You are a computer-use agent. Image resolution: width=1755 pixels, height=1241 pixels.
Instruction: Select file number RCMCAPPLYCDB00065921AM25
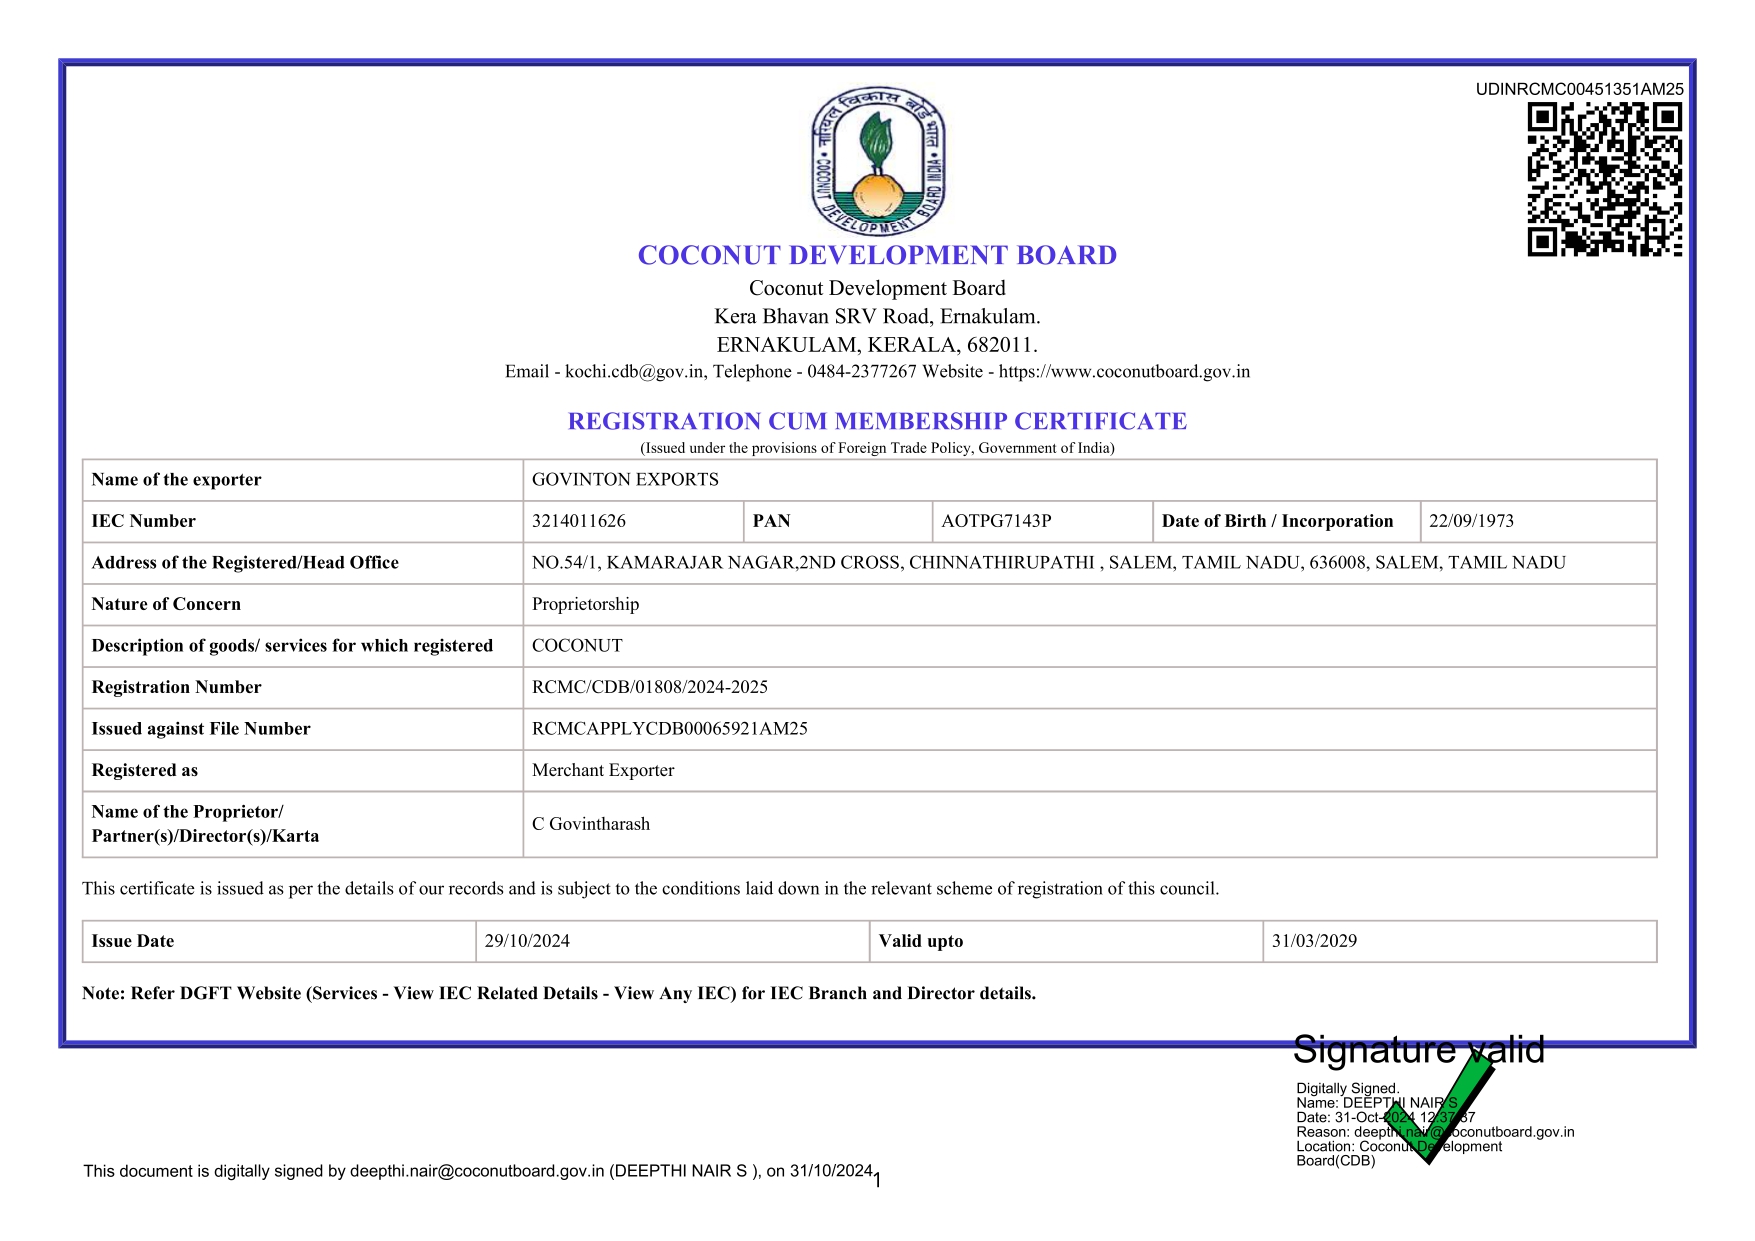point(670,729)
